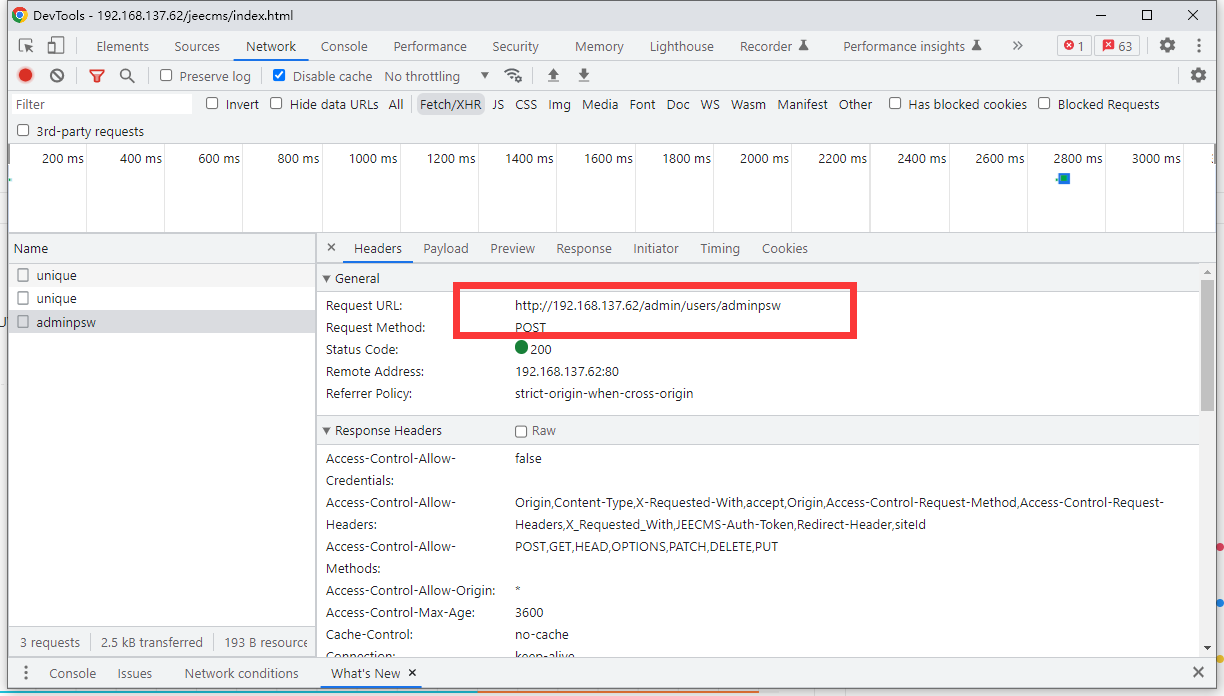Viewport: 1224px width, 696px height.
Task: Toggle the network filter funnel icon
Action: (97, 76)
